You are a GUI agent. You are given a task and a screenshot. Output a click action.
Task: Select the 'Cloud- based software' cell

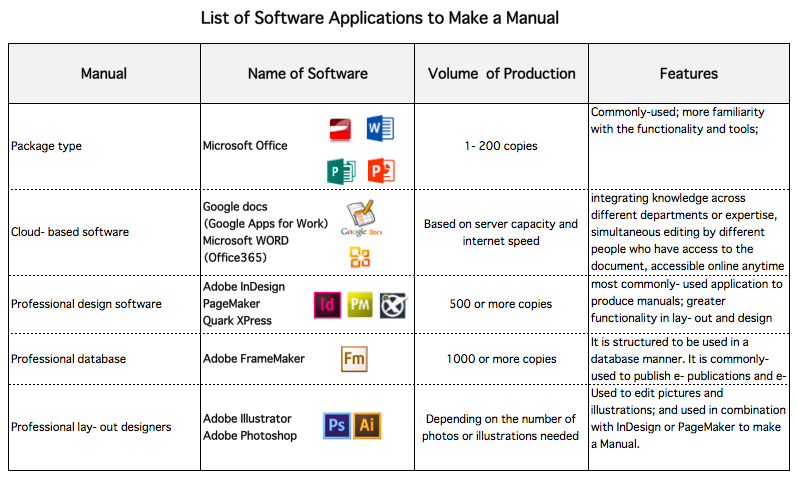[x=104, y=232]
